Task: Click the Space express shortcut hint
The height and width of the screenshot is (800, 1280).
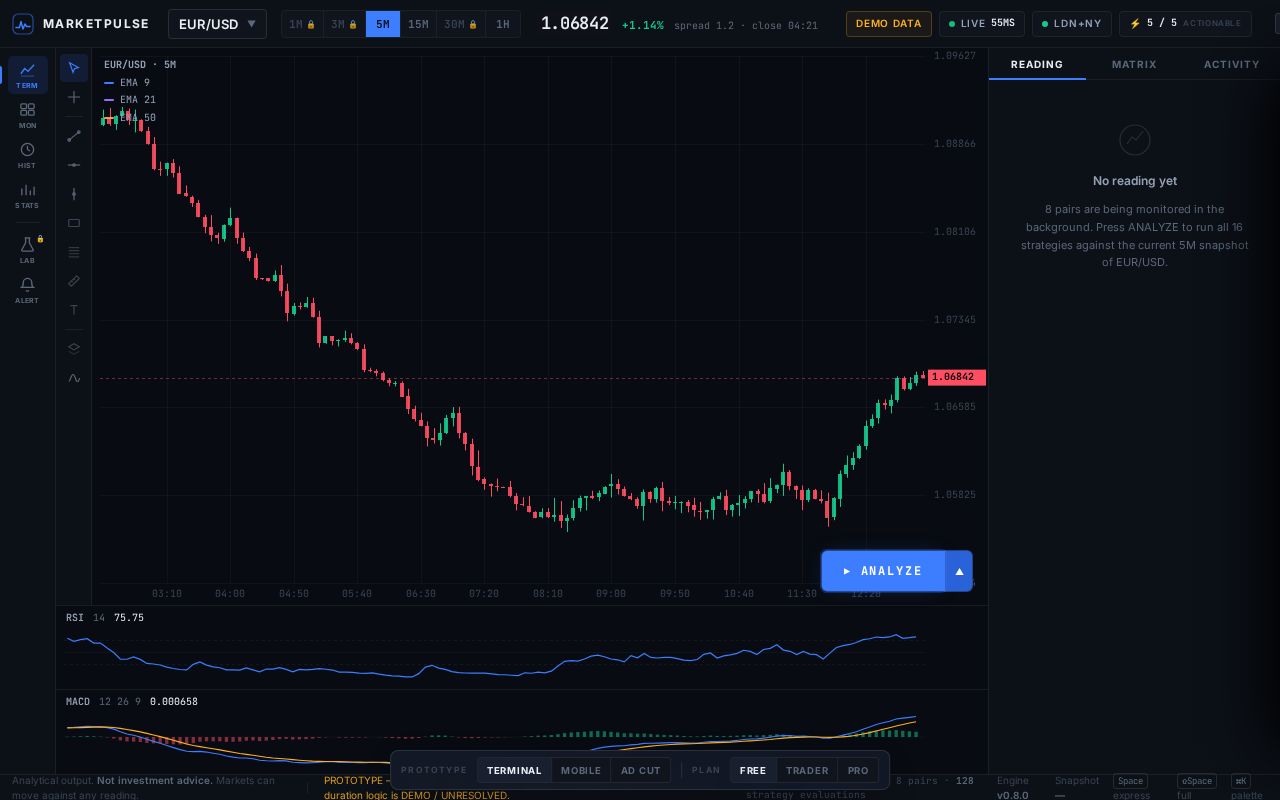Action: (1131, 788)
